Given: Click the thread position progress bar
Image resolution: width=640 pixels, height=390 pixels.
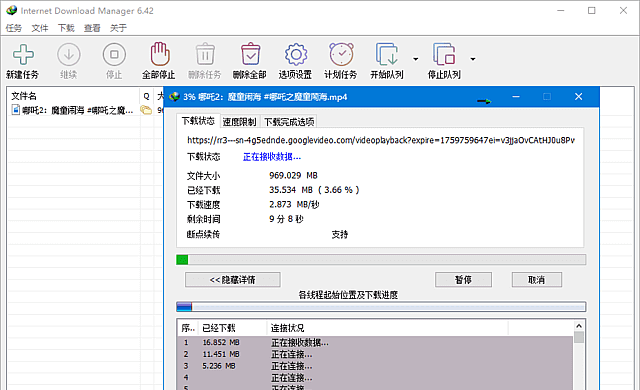Looking at the screenshot, I should tap(381, 307).
